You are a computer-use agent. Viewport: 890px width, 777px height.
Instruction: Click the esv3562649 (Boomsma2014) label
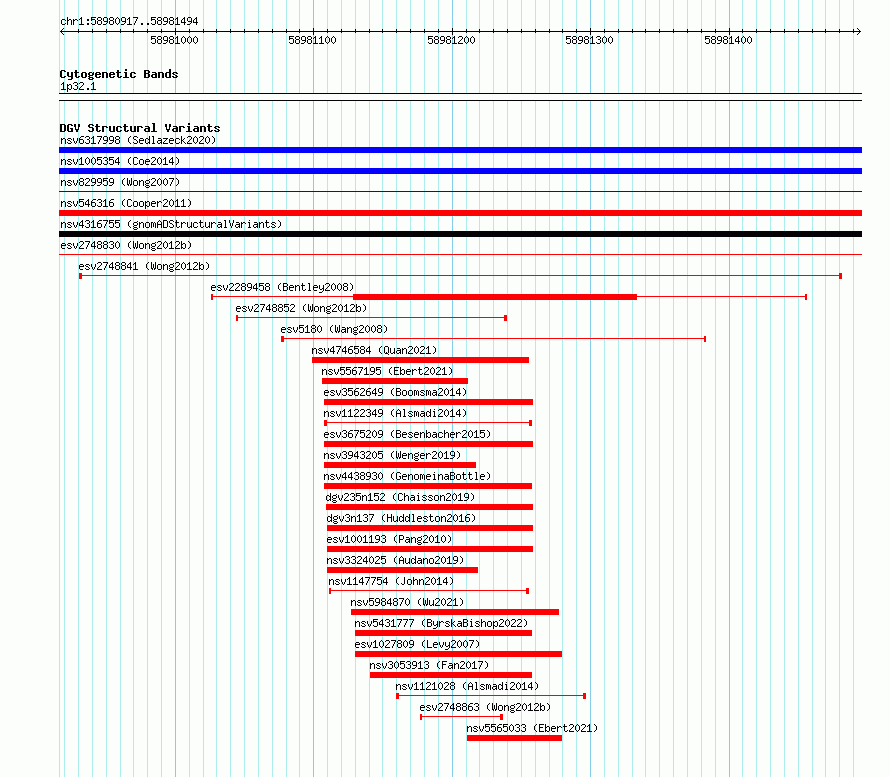tap(395, 392)
